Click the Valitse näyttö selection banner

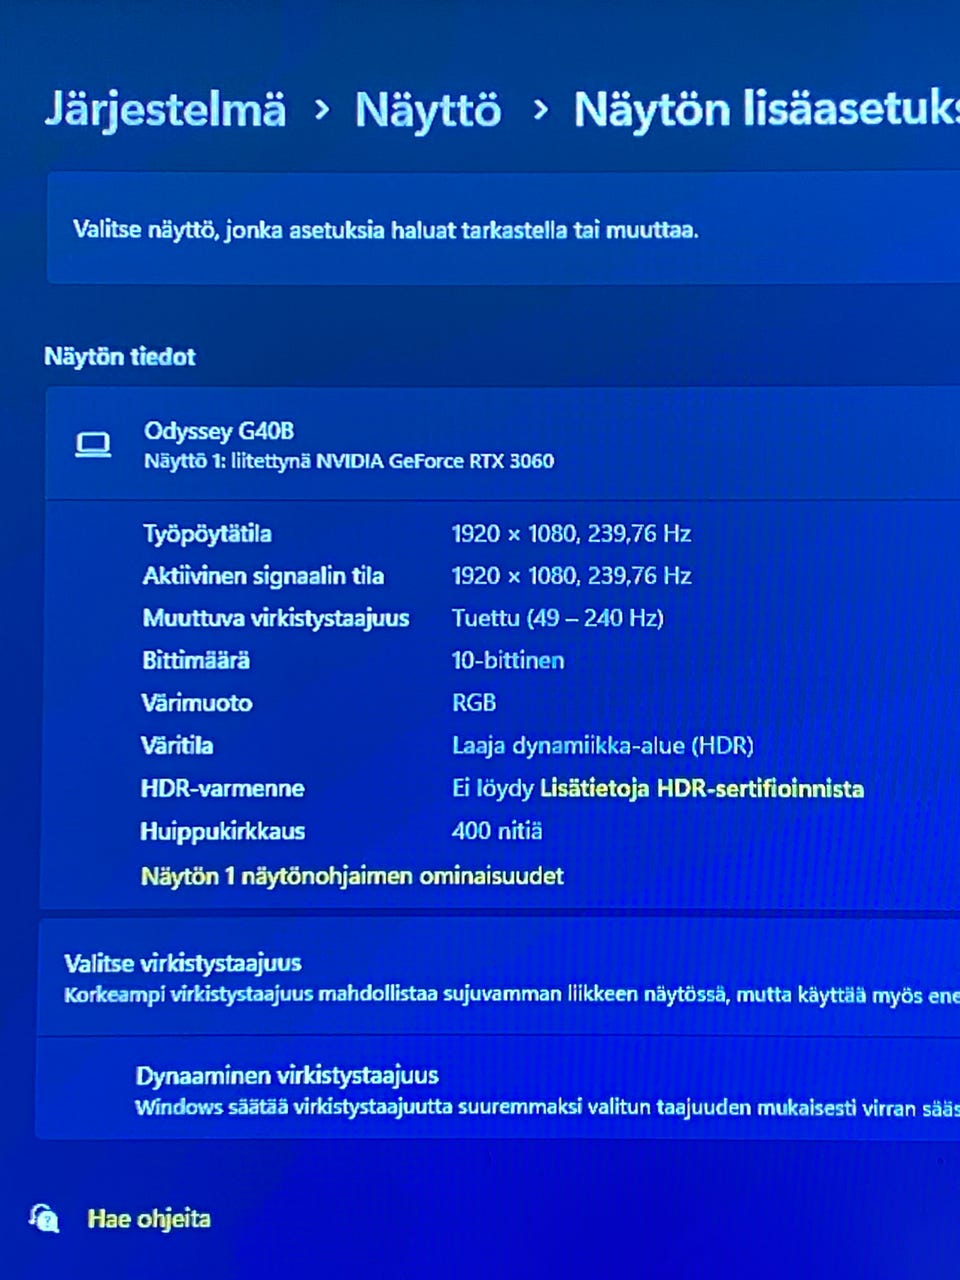[503, 229]
